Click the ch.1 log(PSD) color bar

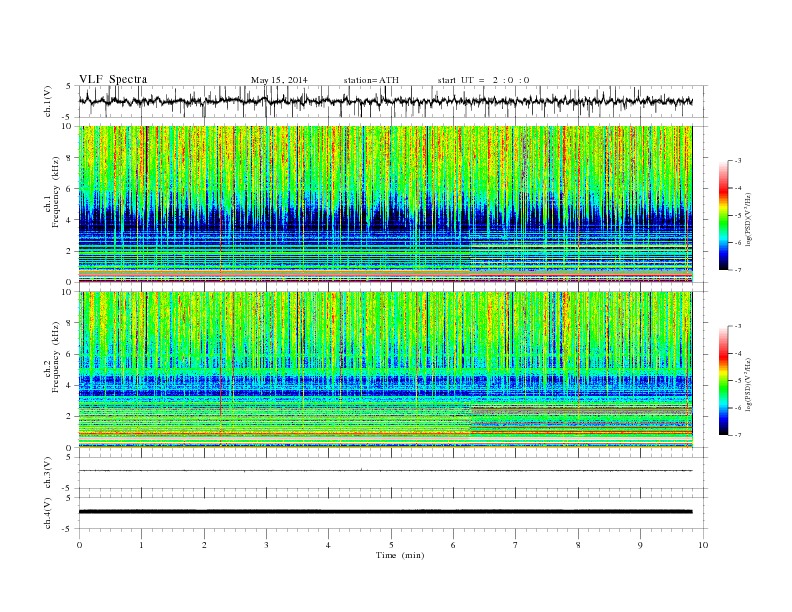(723, 215)
